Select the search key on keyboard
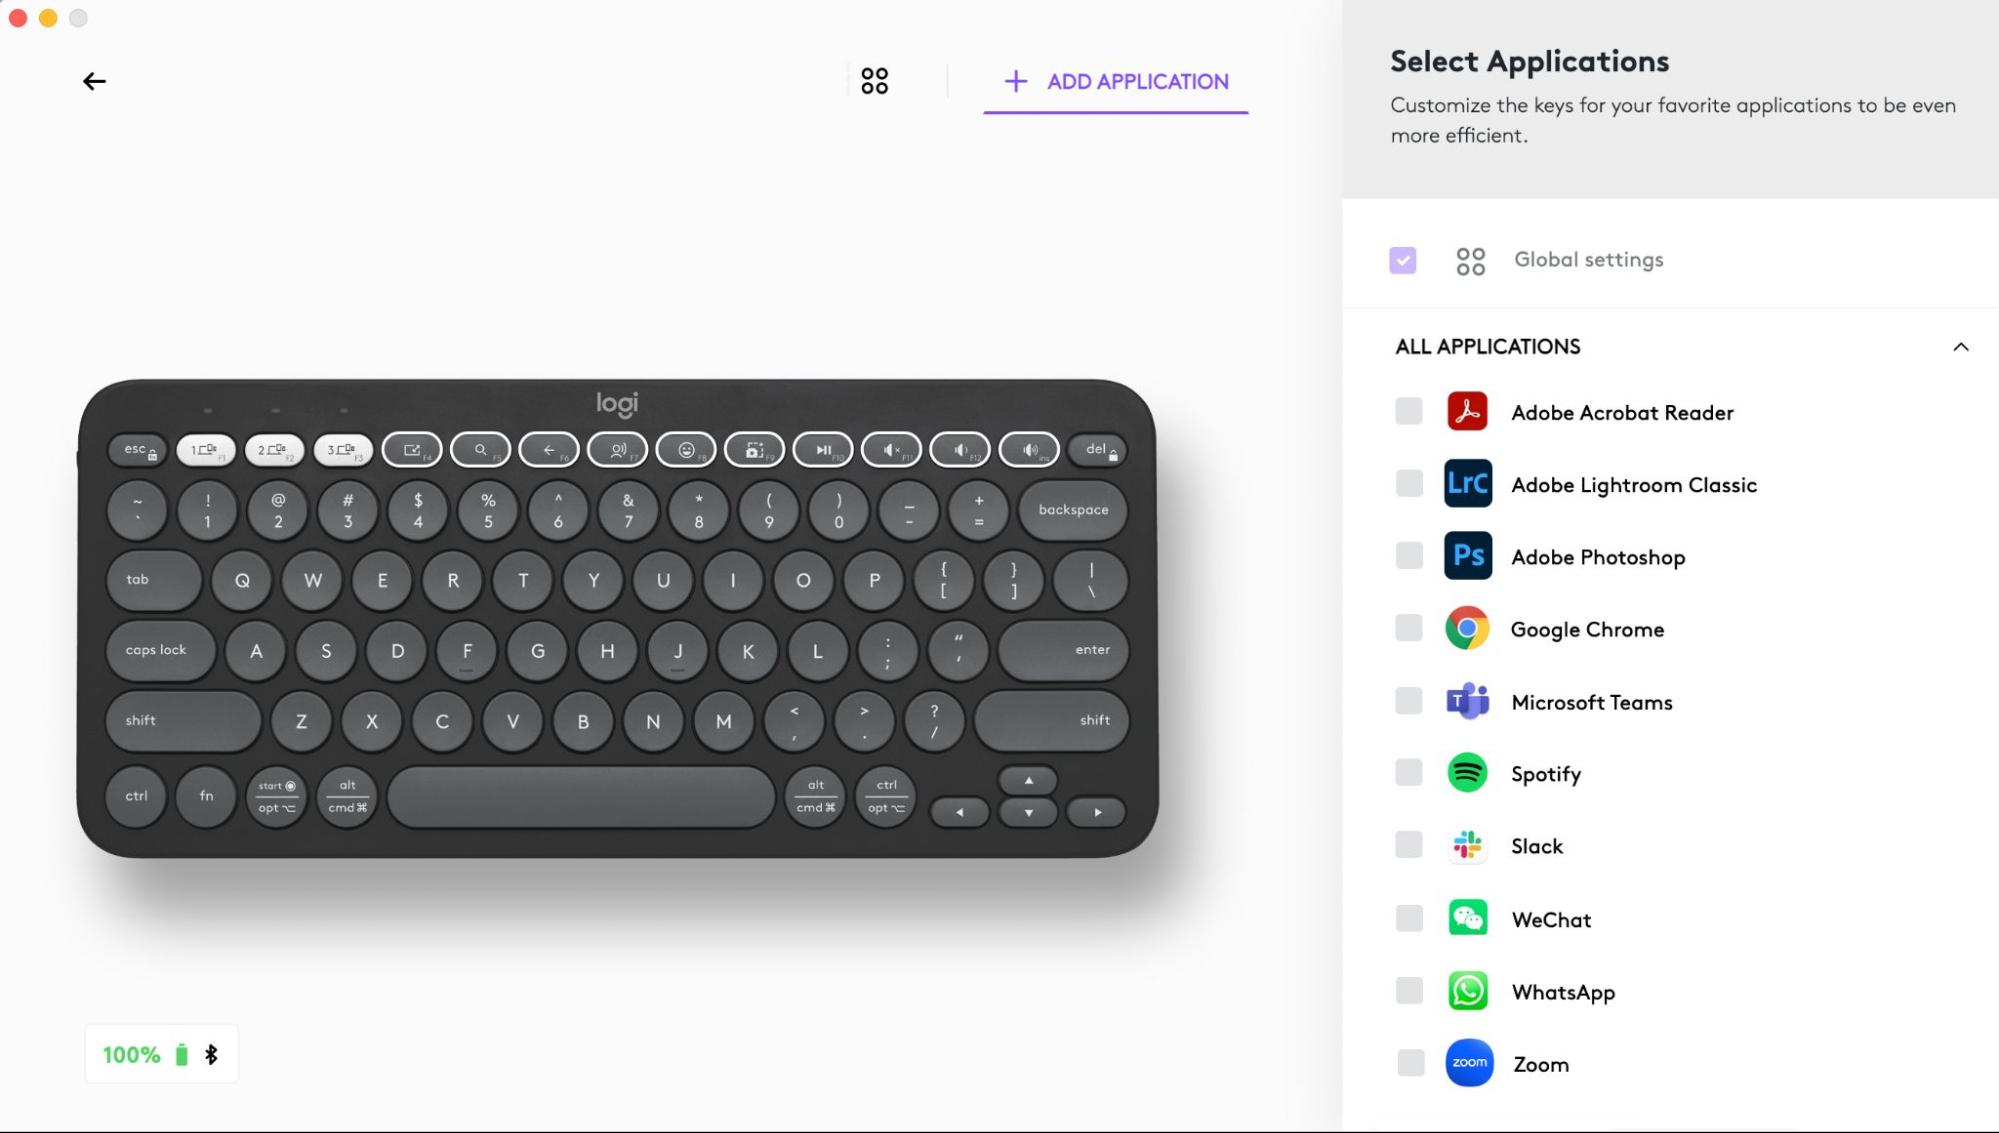This screenshot has width=1999, height=1133. pos(480,450)
